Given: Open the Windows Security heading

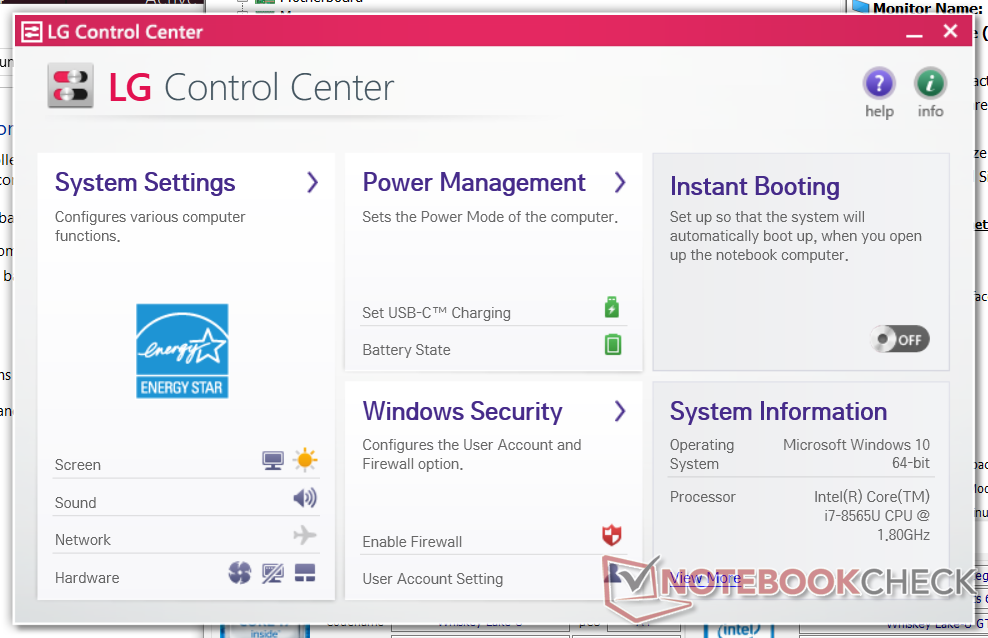Looking at the screenshot, I should click(462, 412).
